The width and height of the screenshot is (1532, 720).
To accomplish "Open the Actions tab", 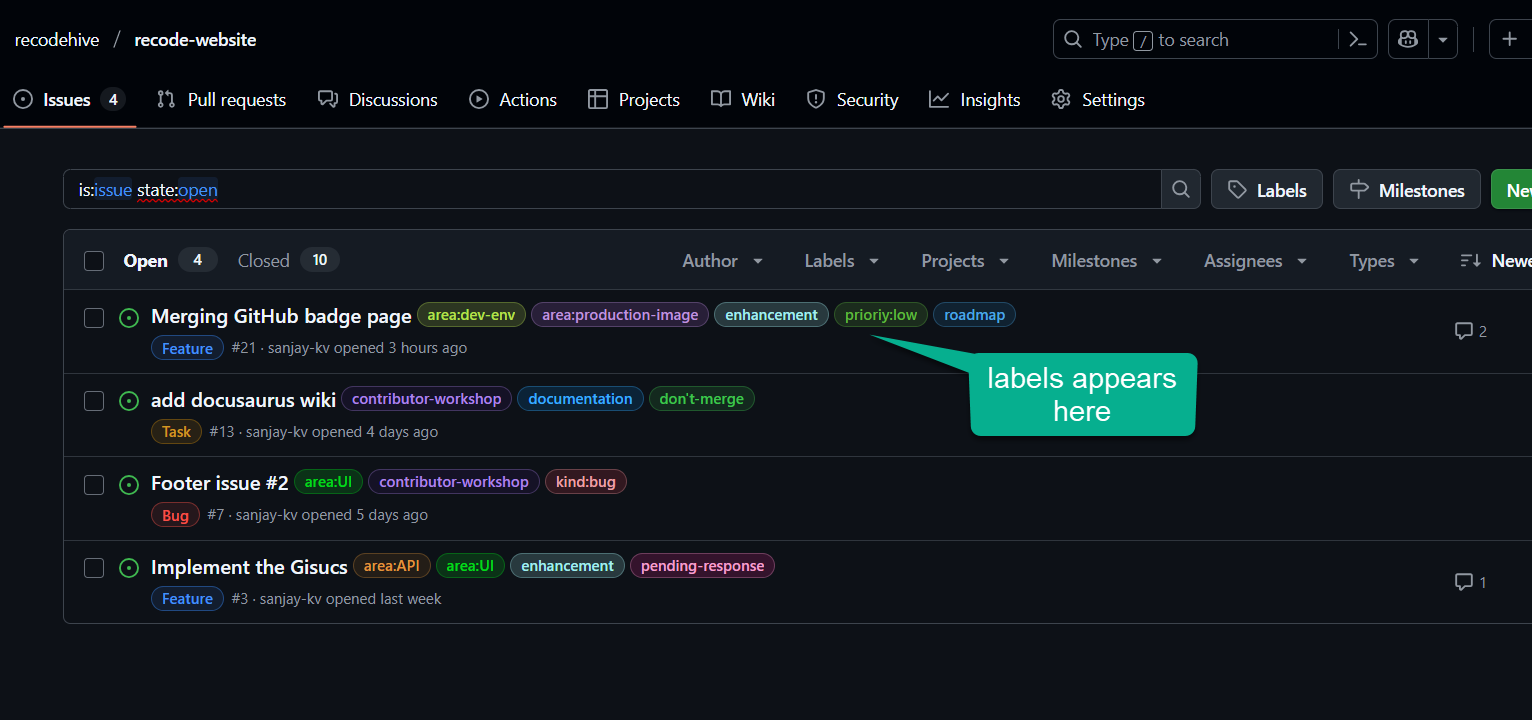I will pyautogui.click(x=513, y=100).
